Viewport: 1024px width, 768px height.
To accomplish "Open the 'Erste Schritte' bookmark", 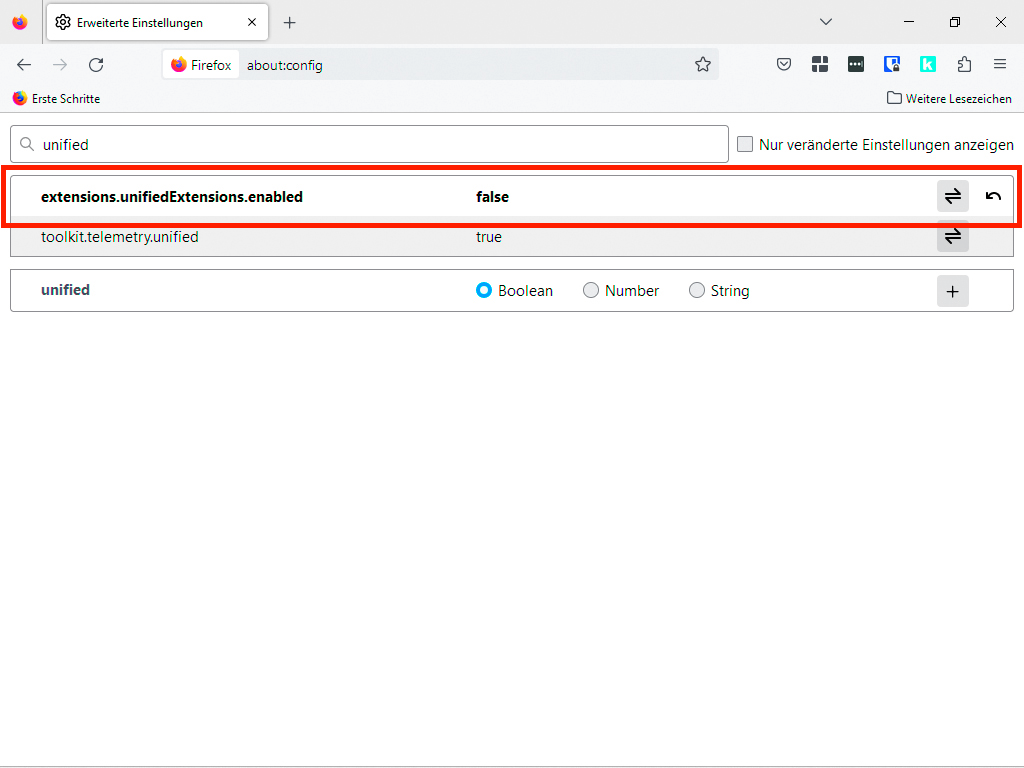I will click(56, 99).
